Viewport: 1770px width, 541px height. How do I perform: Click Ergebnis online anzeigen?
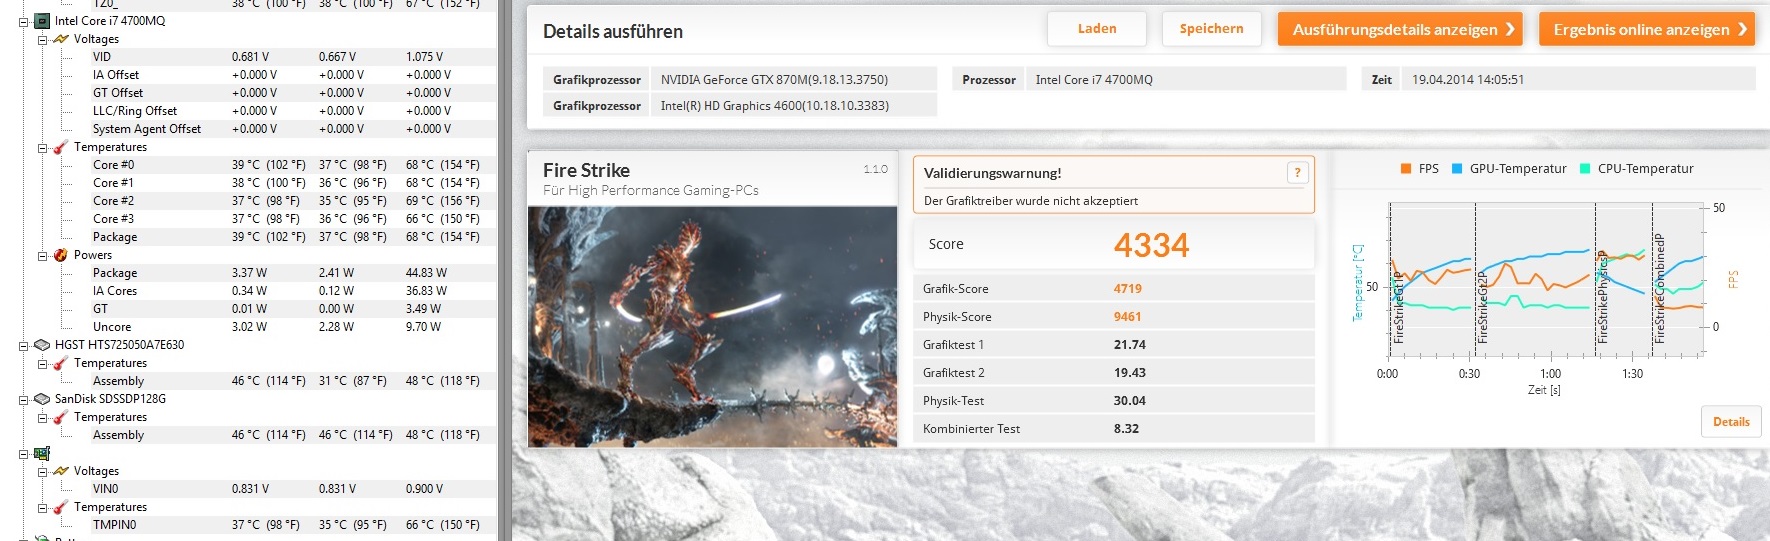click(x=1646, y=29)
